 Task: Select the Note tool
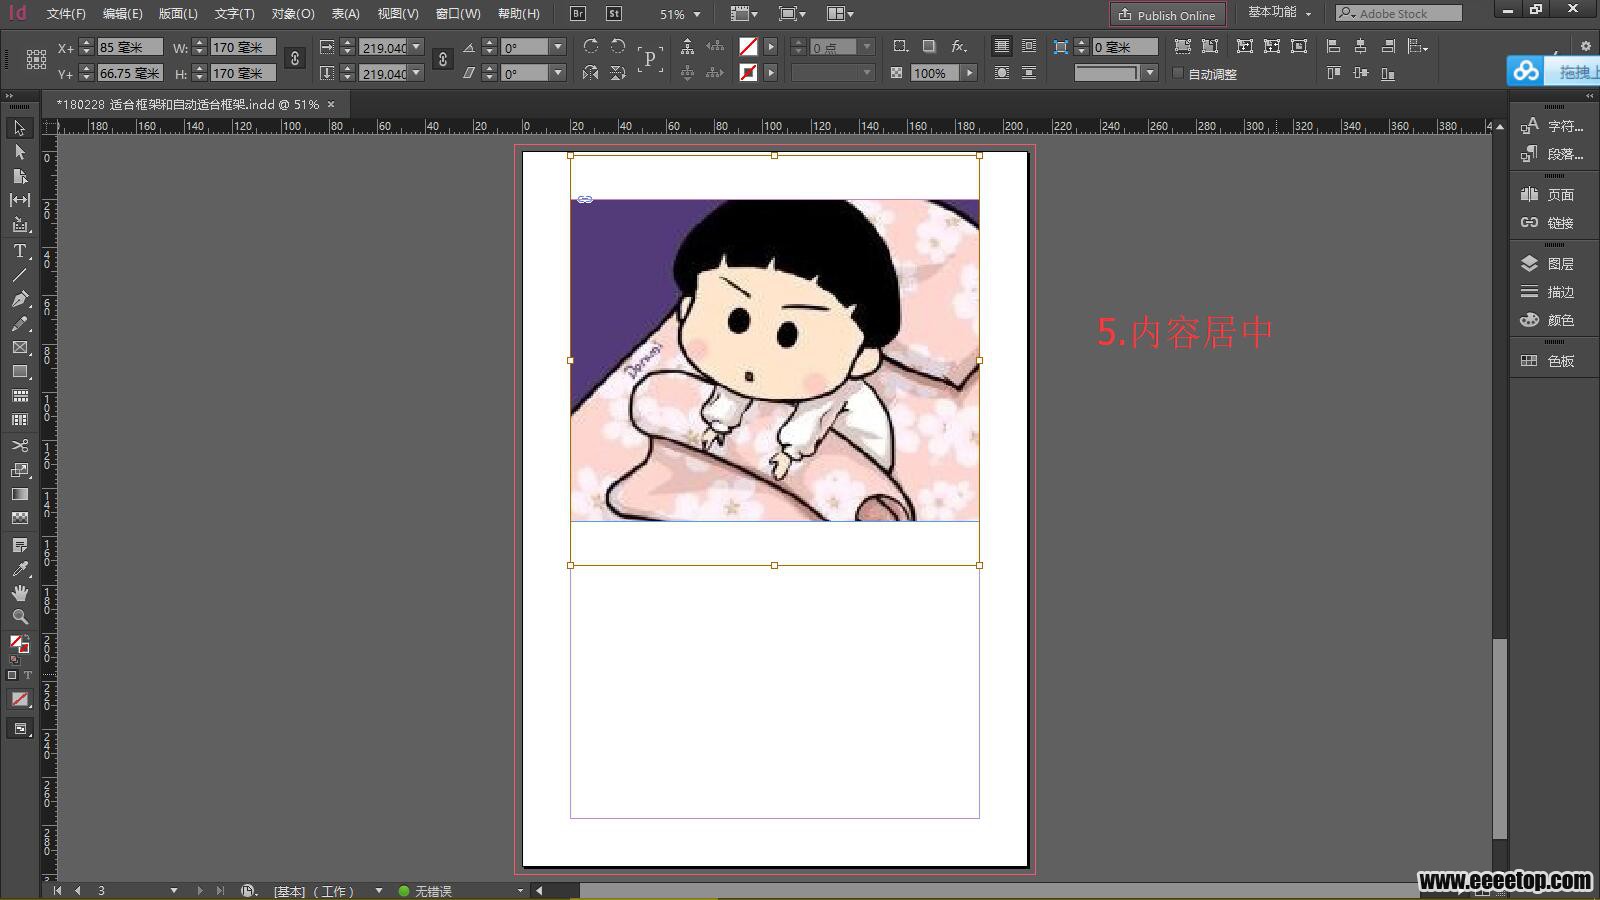[x=19, y=545]
